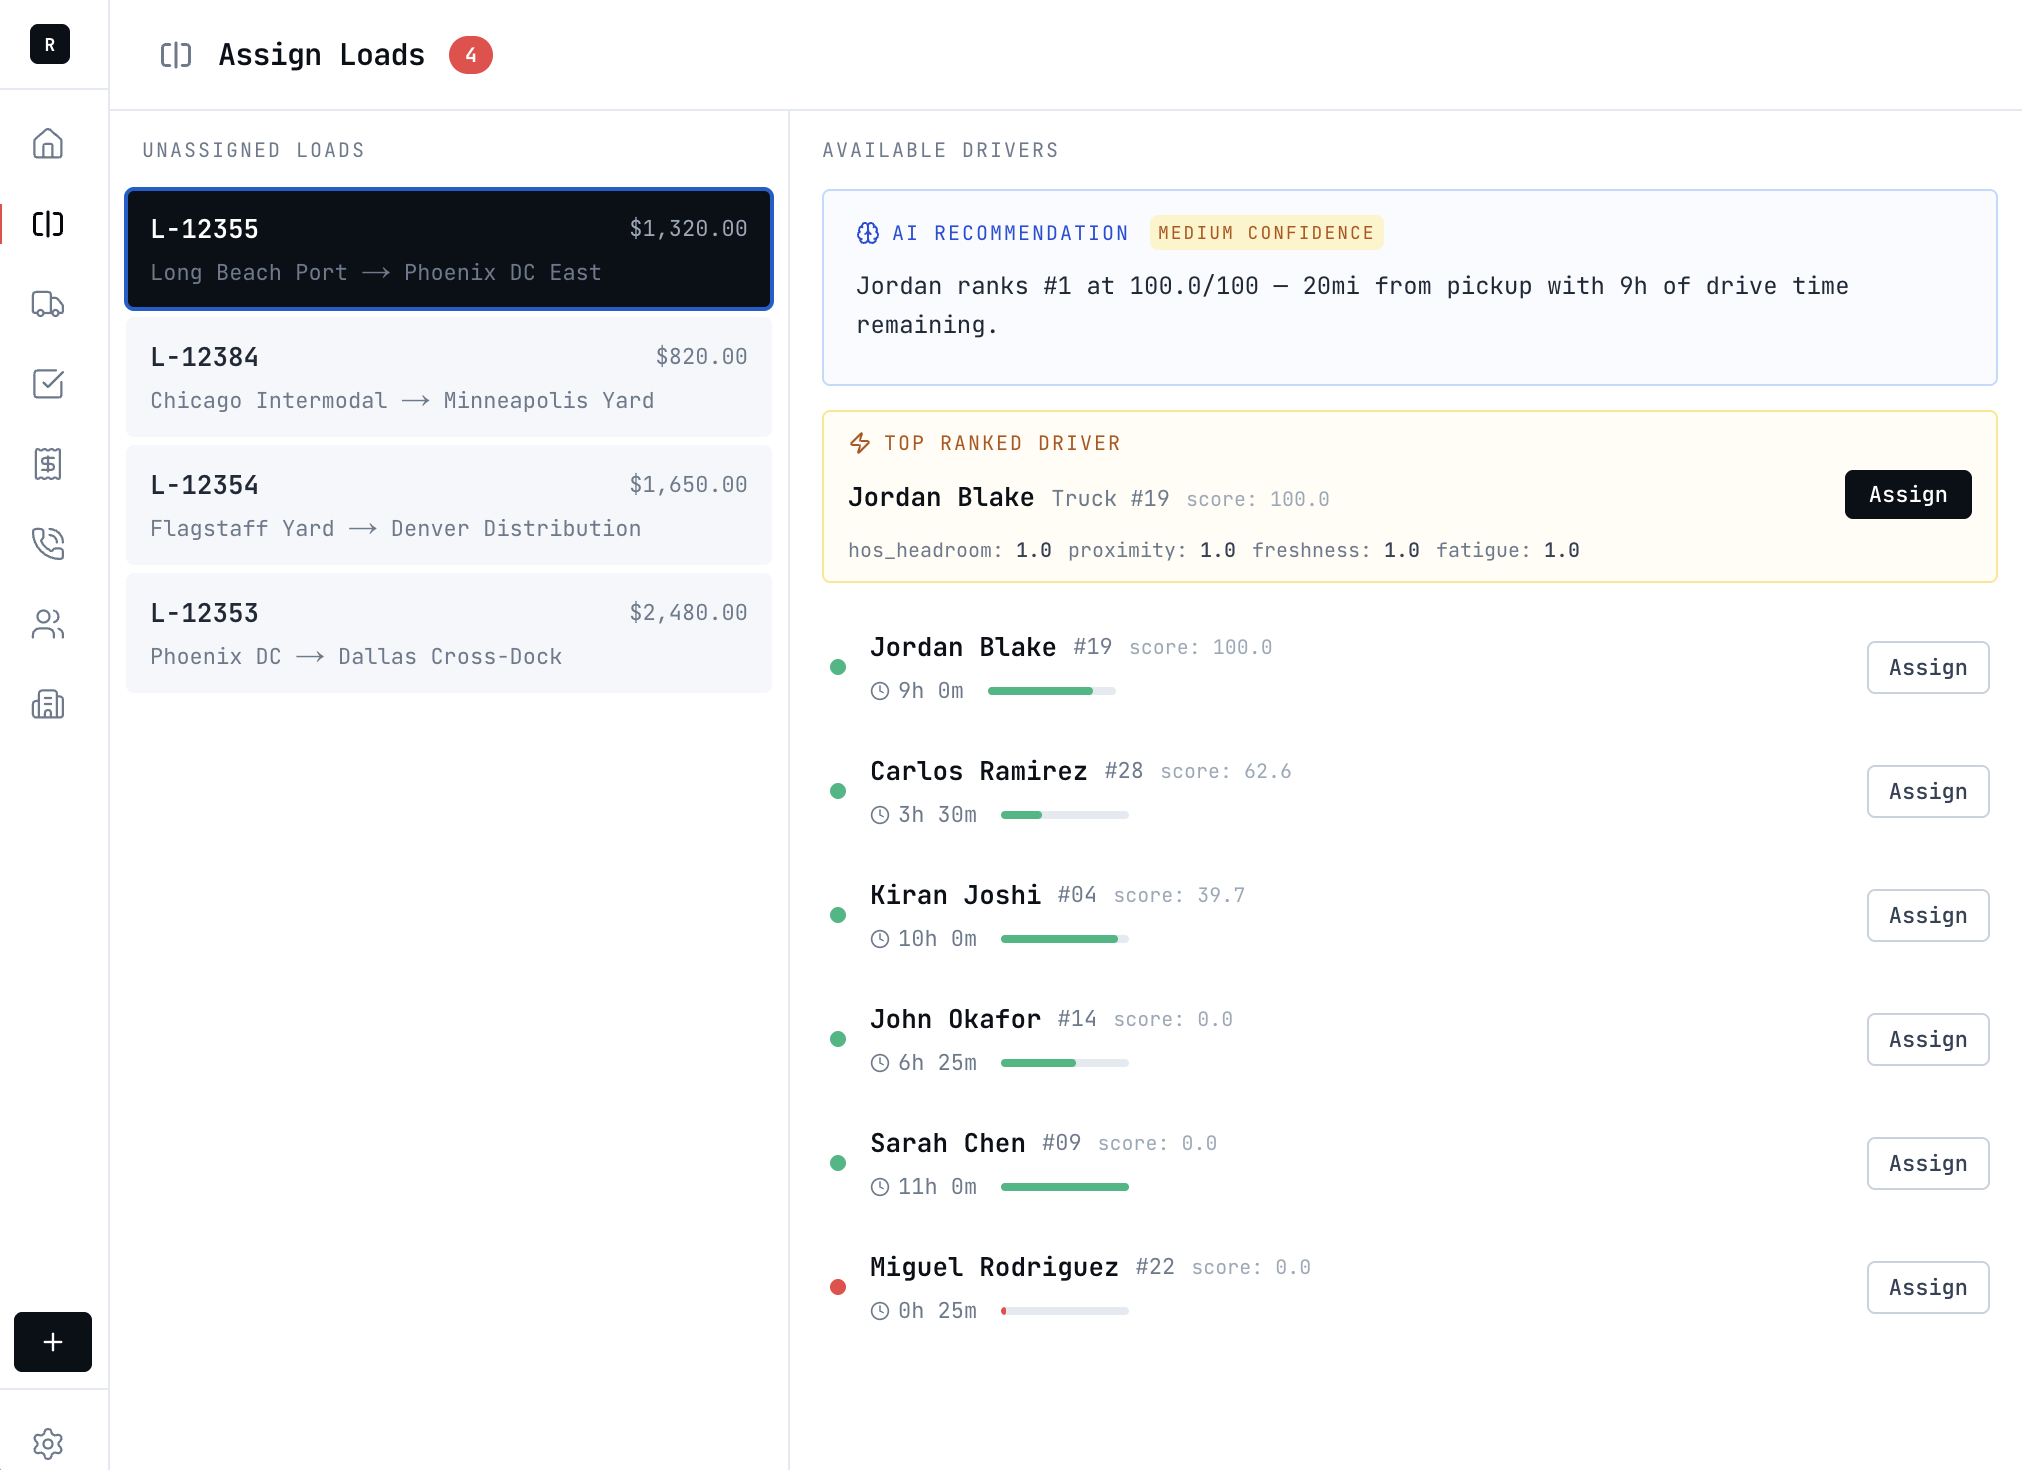Assign Carlos Ramirez to the load
Screen dimensions: 2022x1470
(x=1927, y=791)
